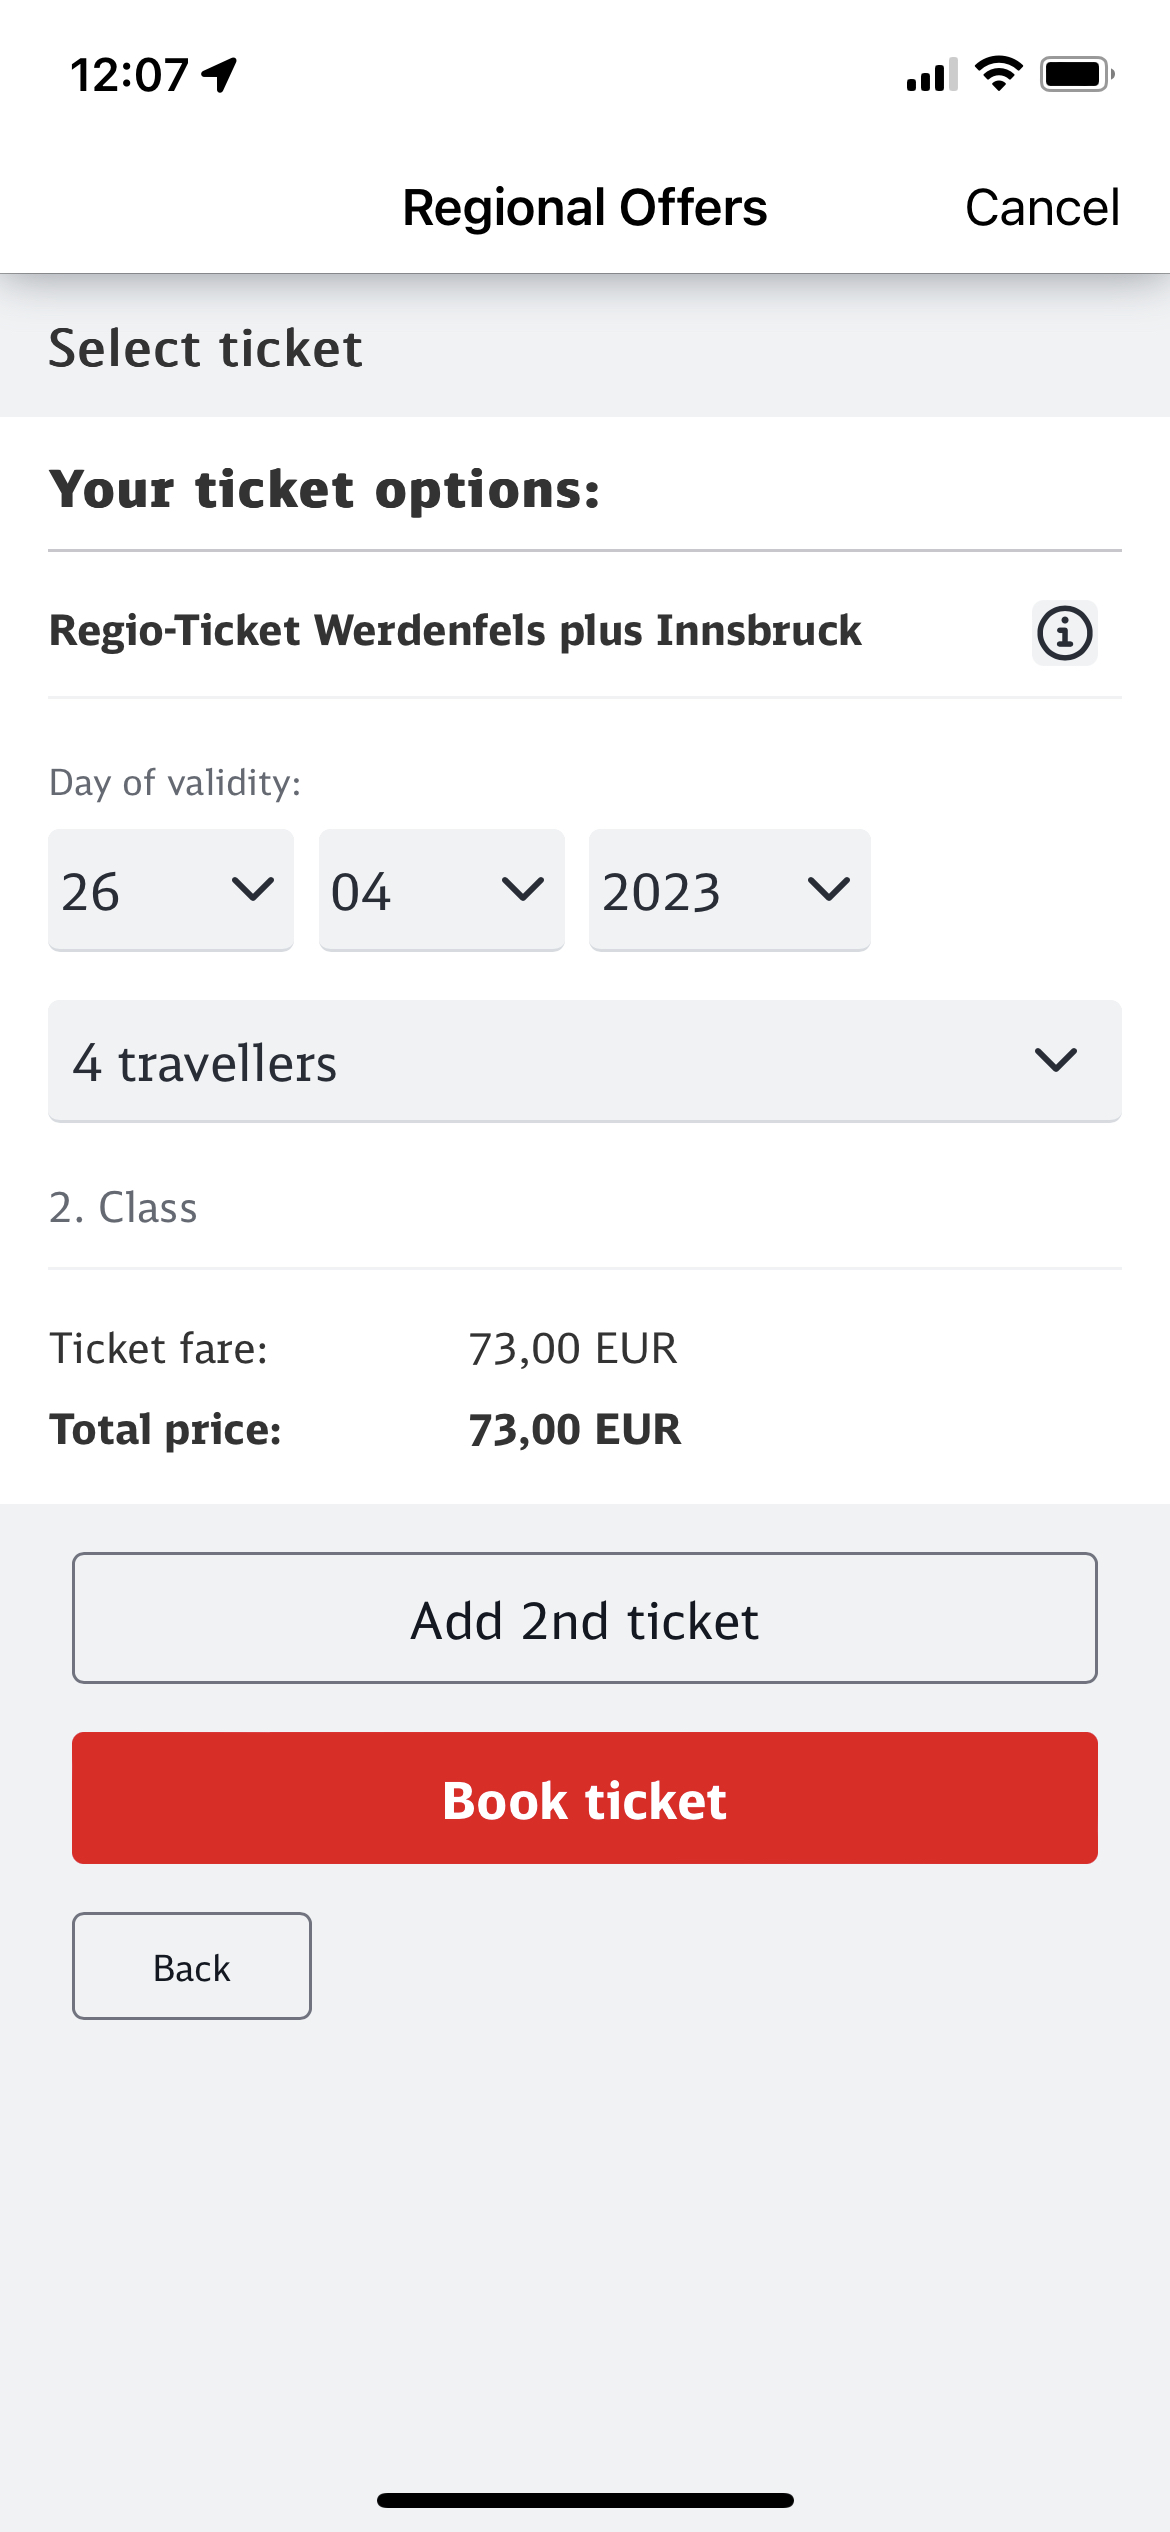The height and width of the screenshot is (2532, 1170).
Task: Tap the Regional Offers title
Action: pos(585,208)
